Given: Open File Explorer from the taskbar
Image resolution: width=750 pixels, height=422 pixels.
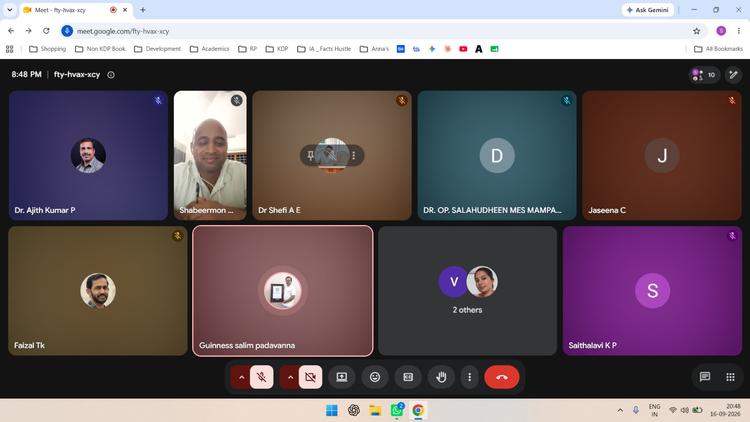Looking at the screenshot, I should (375, 410).
